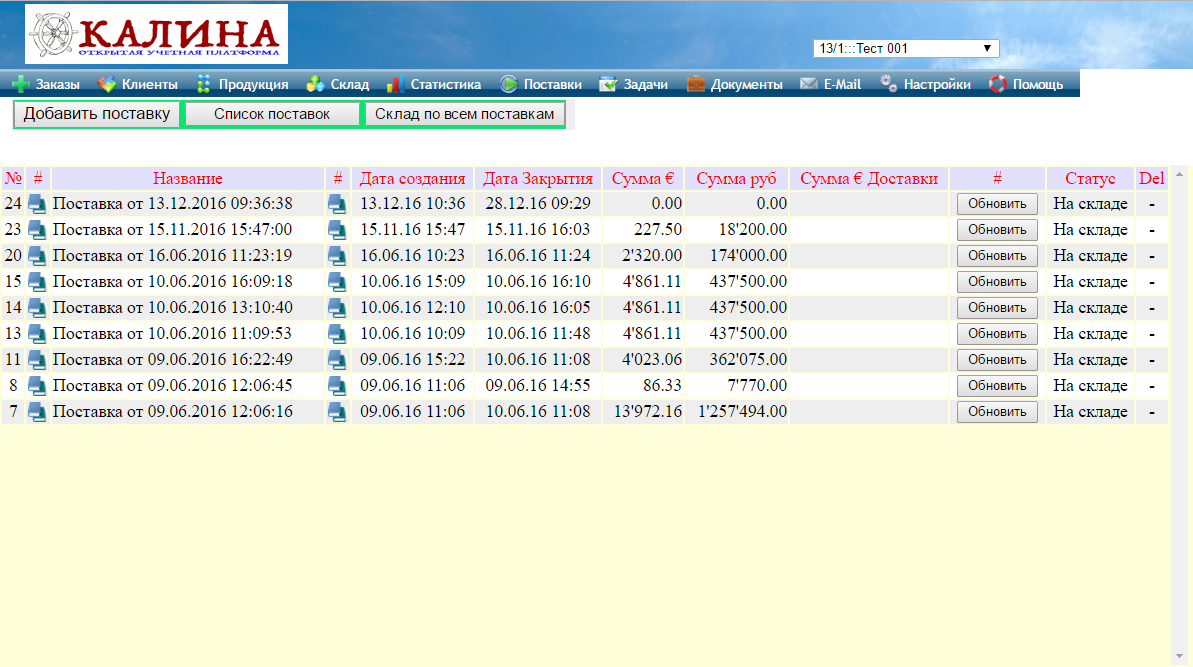The height and width of the screenshot is (667, 1193).
Task: Click the left icon of delivery 14
Action: pyautogui.click(x=37, y=307)
